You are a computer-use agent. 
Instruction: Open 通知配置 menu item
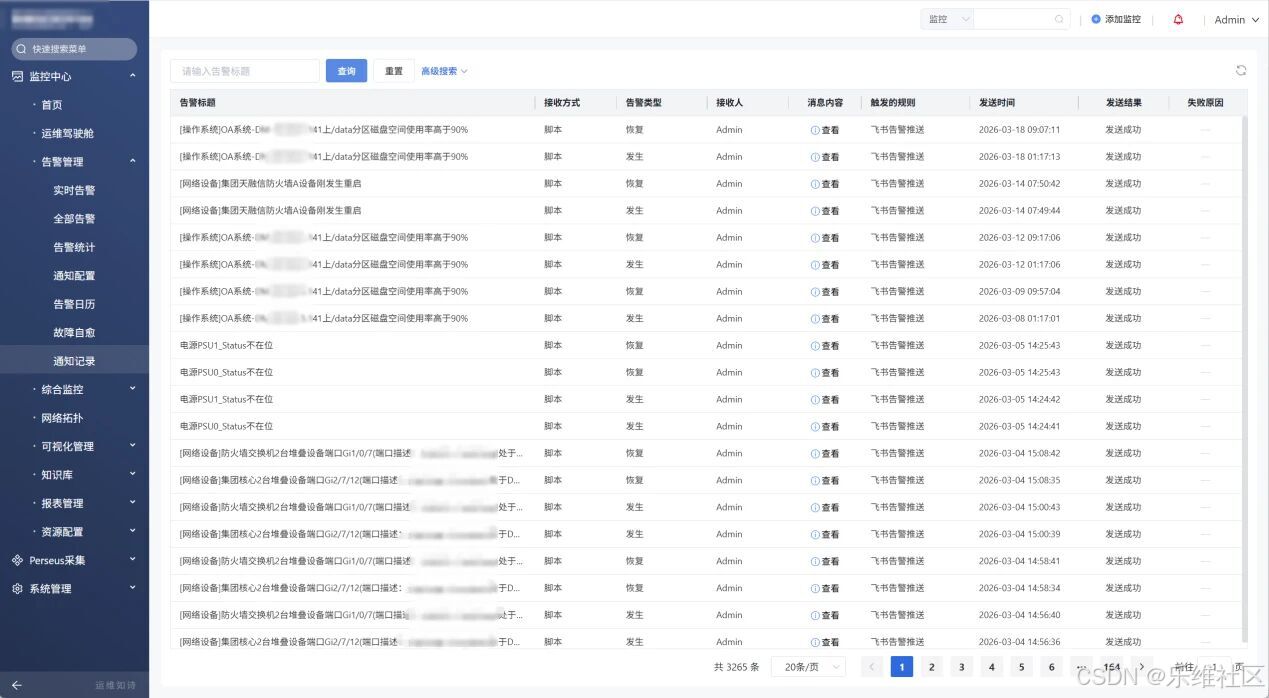(74, 276)
